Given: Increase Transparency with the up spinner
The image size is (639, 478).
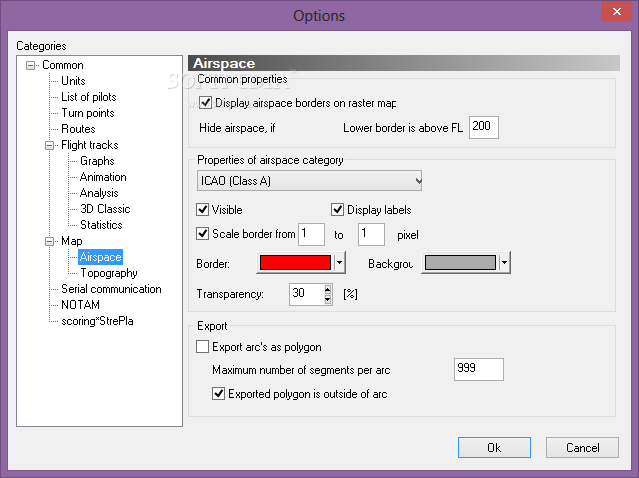Looking at the screenshot, I should [328, 290].
